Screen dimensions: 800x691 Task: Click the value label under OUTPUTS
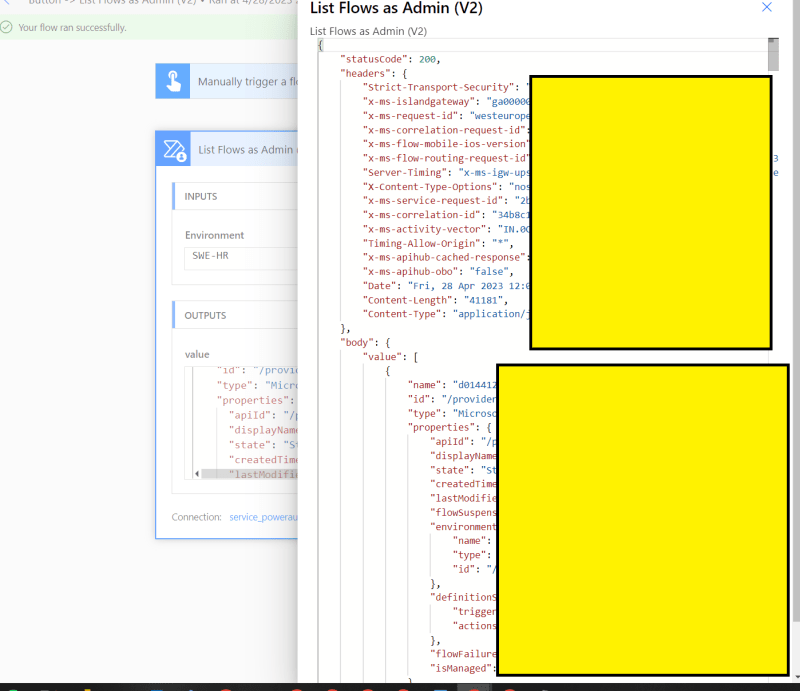tap(197, 354)
